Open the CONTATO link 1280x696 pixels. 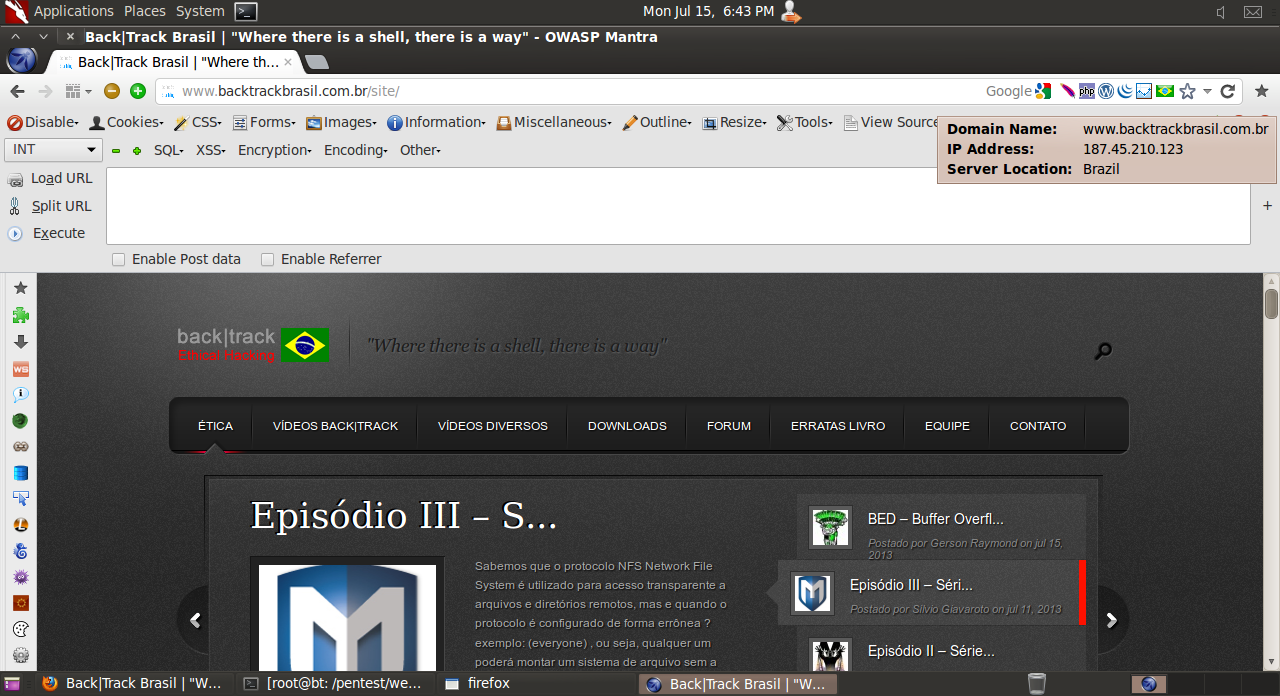pyautogui.click(x=1038, y=426)
